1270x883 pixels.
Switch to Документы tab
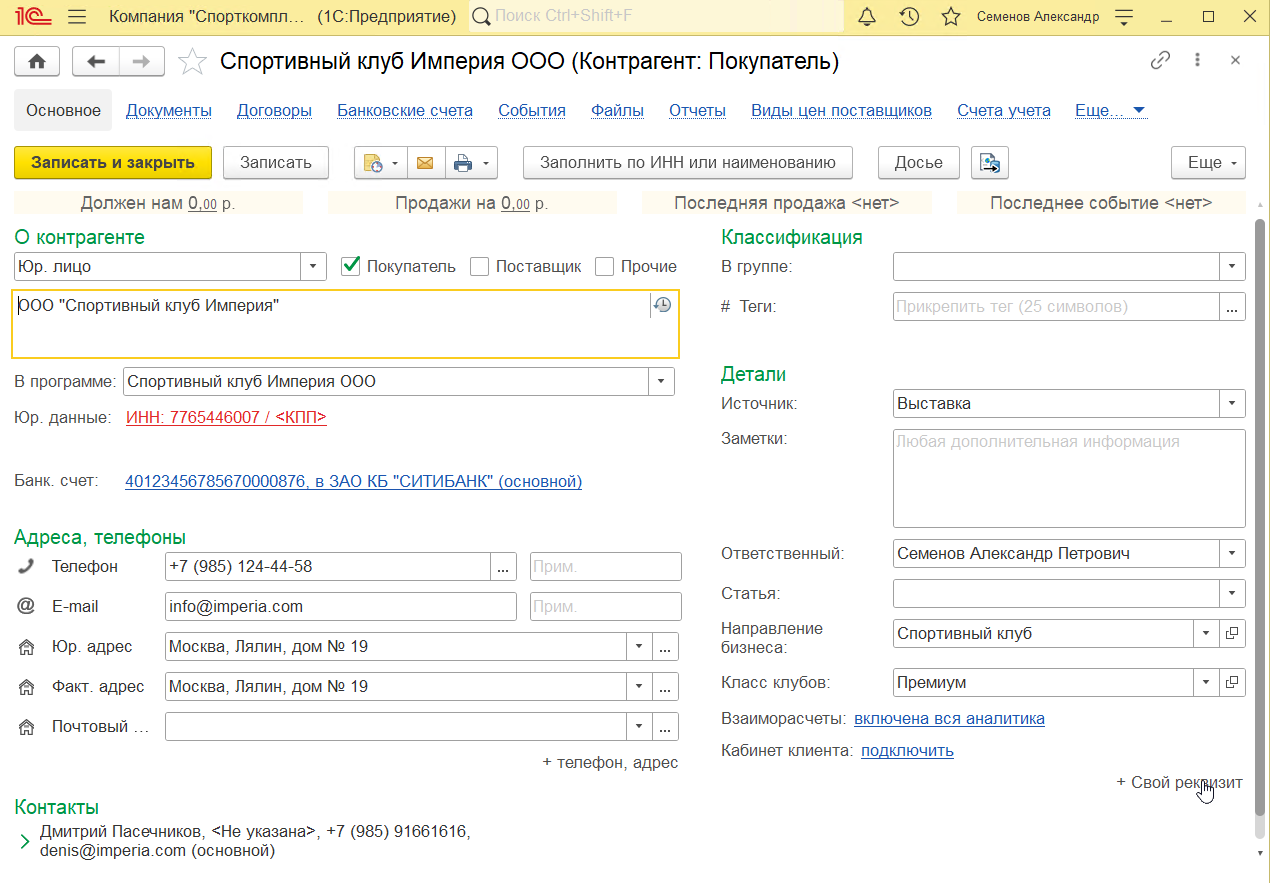click(169, 110)
